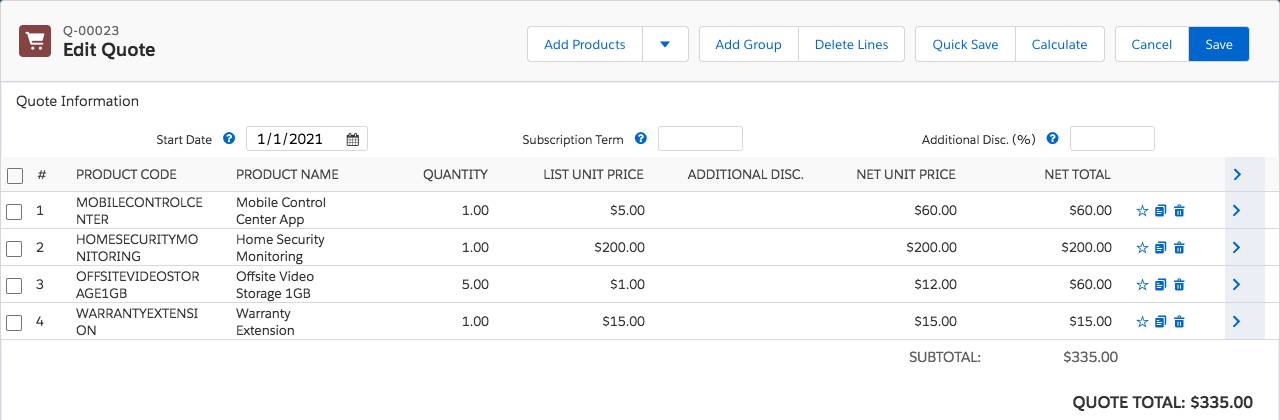This screenshot has width=1280, height=420.
Task: Delete the Warranty Extension line
Action: (x=1179, y=322)
